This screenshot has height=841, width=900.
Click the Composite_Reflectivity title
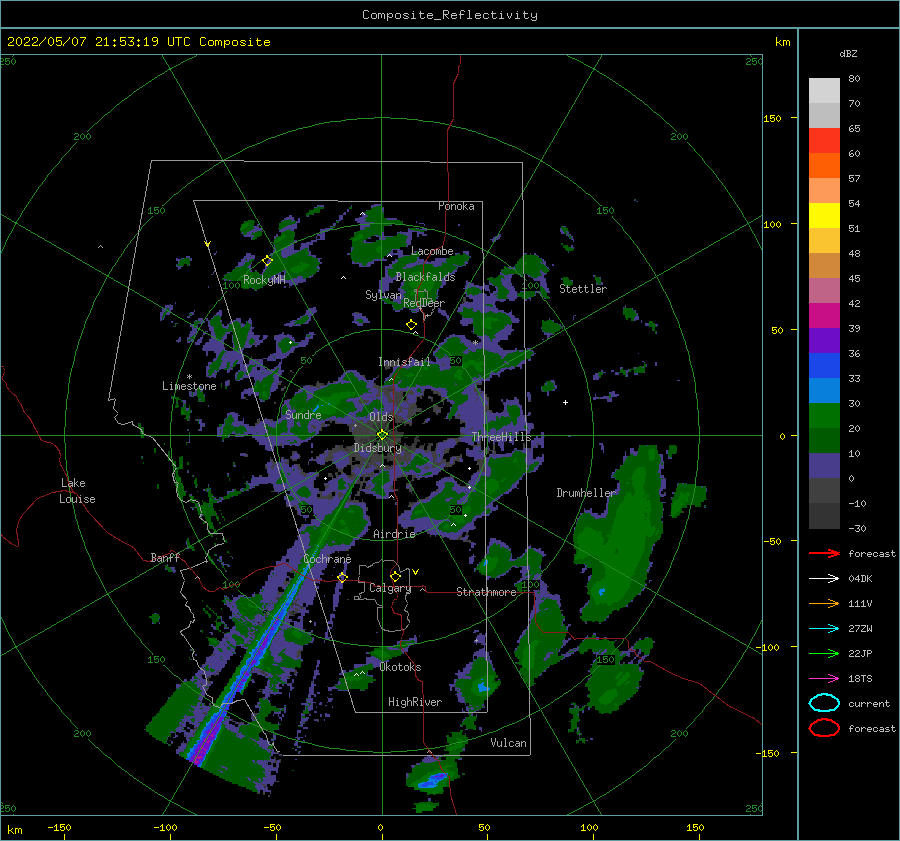coord(450,15)
